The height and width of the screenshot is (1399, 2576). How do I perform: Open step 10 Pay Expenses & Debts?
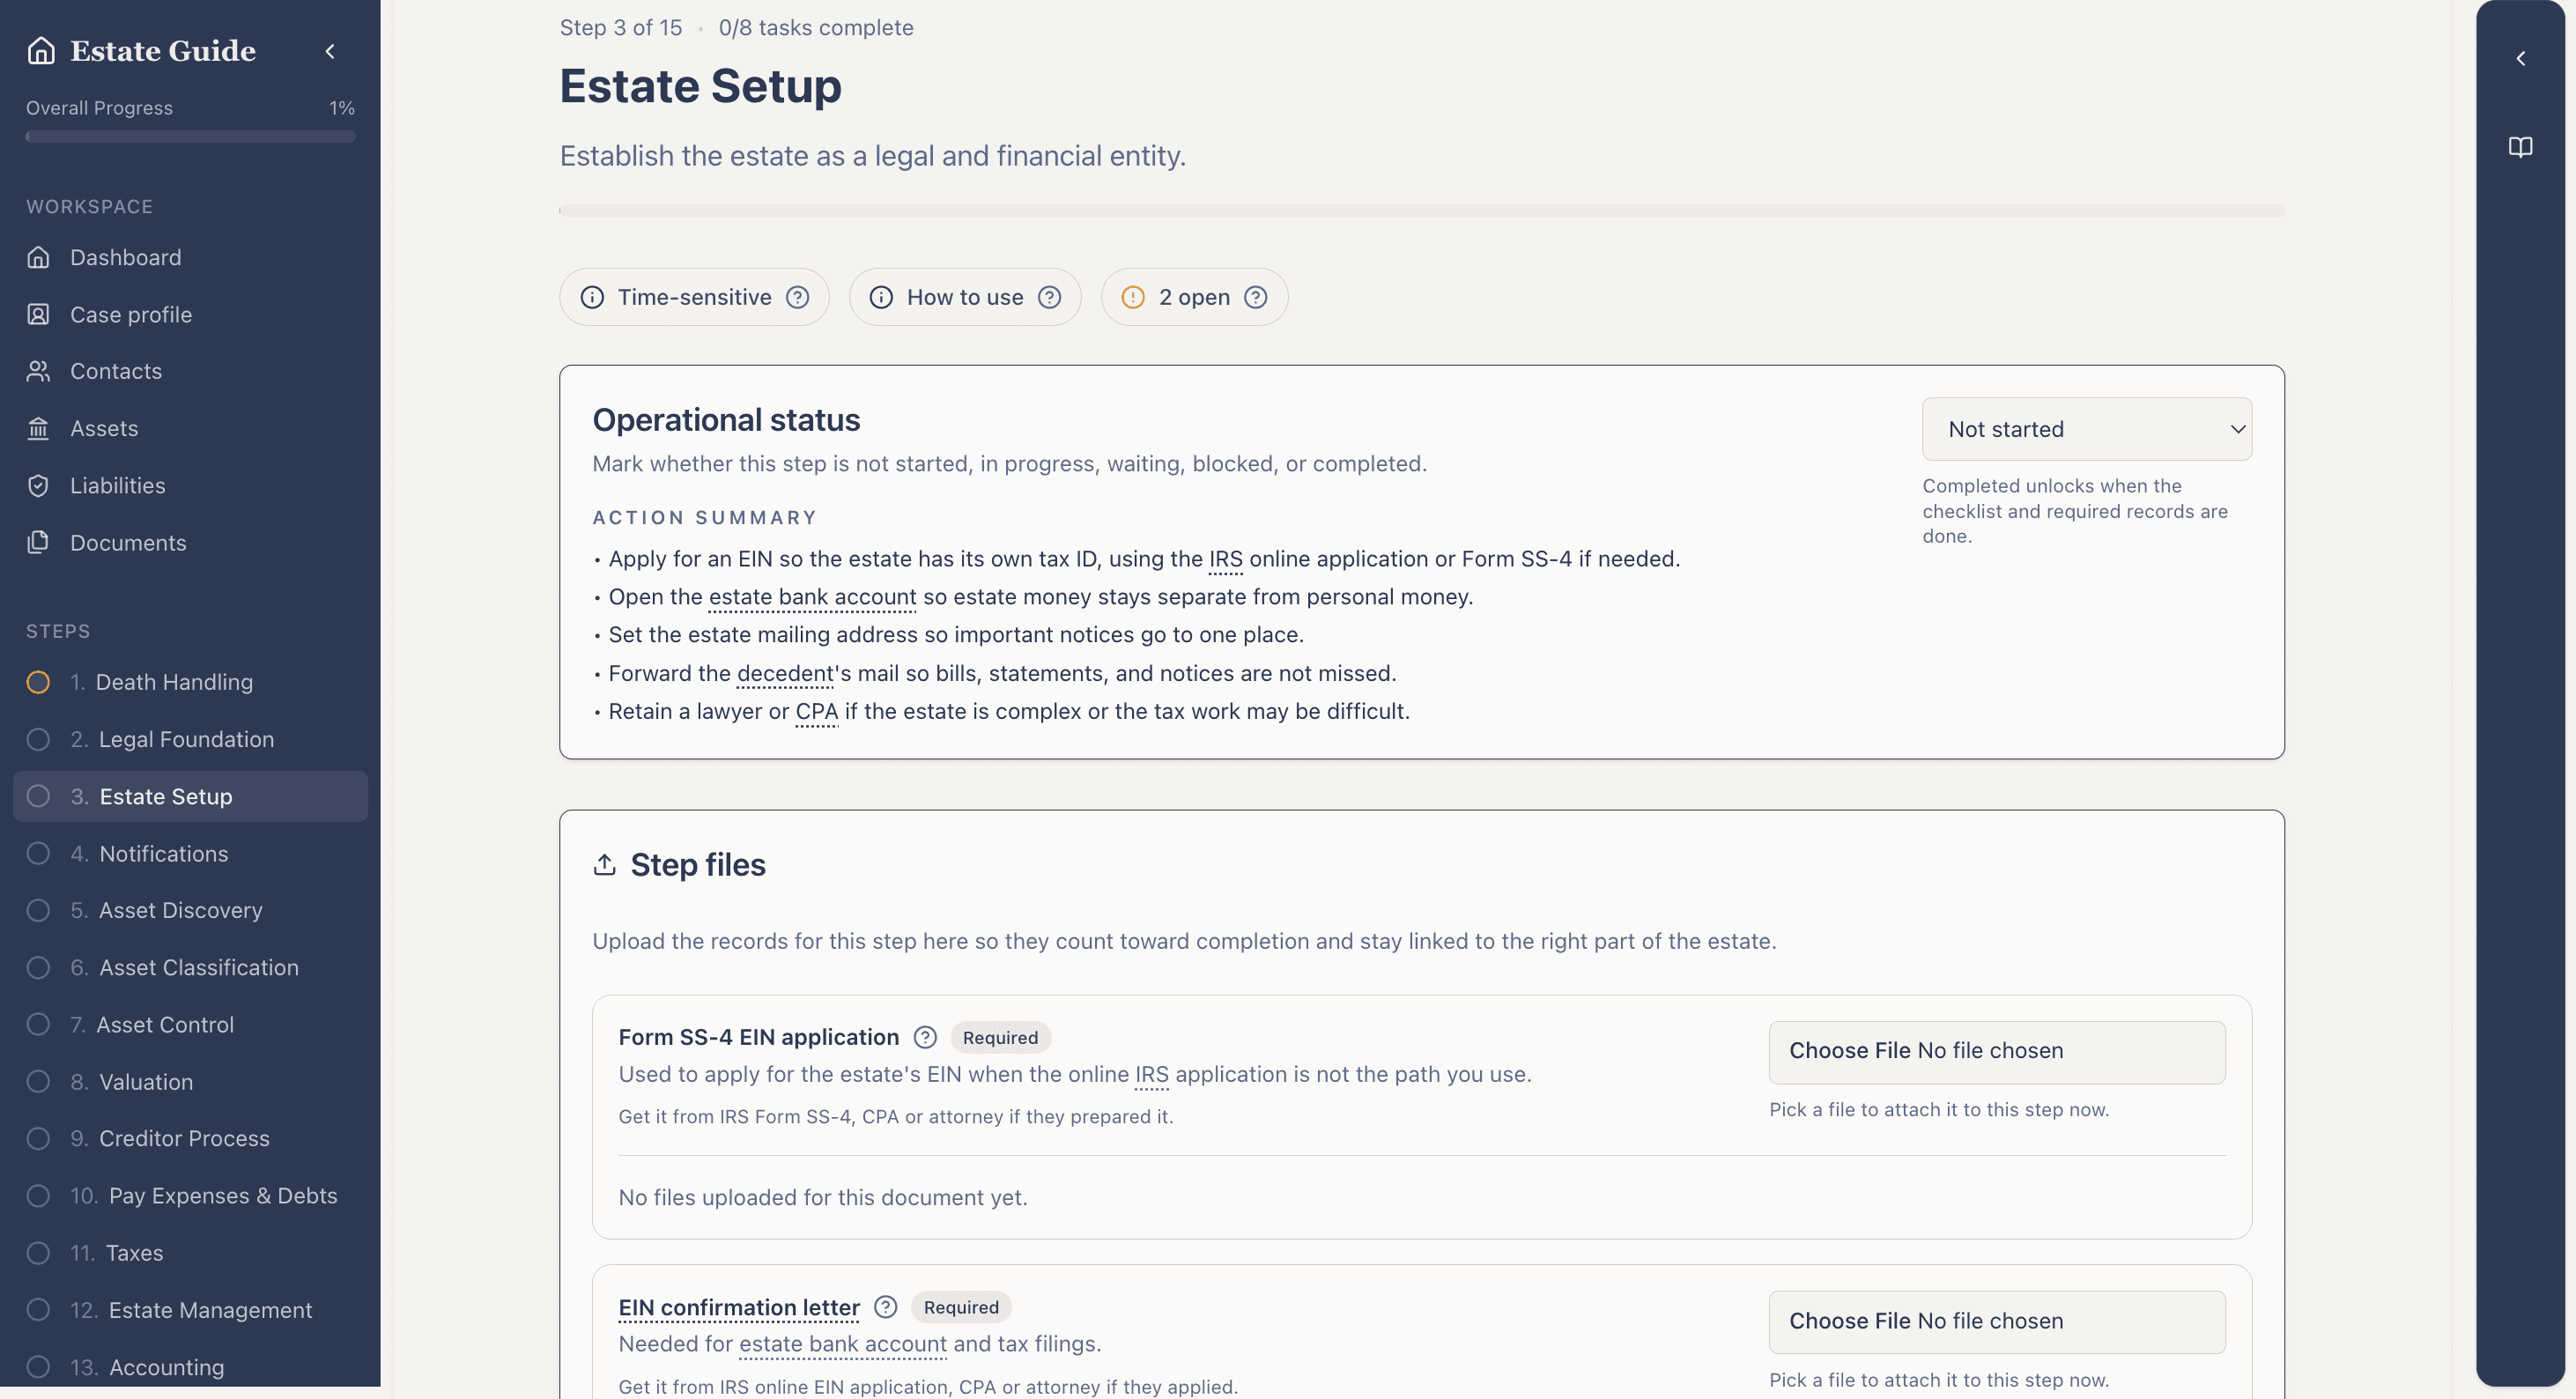coord(190,1195)
